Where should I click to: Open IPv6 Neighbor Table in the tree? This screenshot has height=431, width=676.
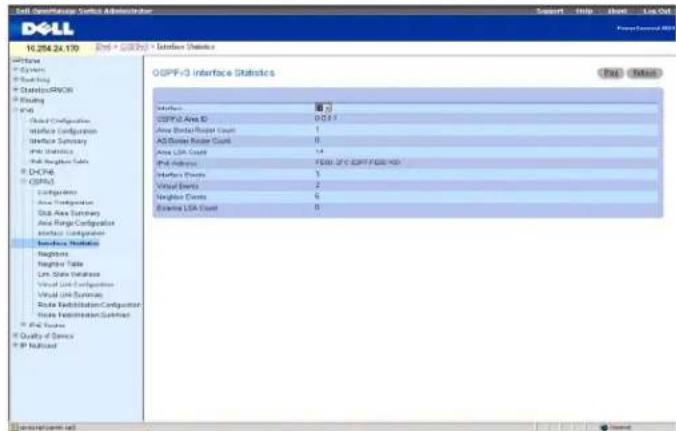[59, 161]
